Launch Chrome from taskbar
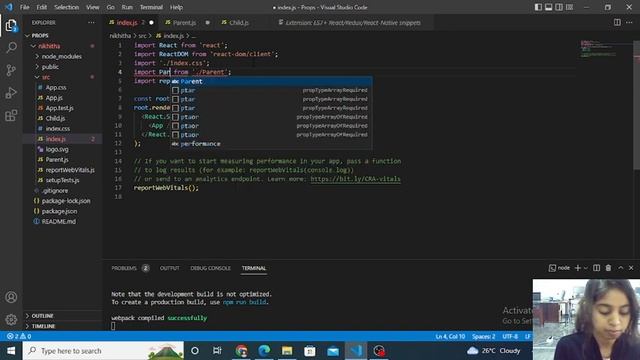The image size is (640, 360). (241, 351)
